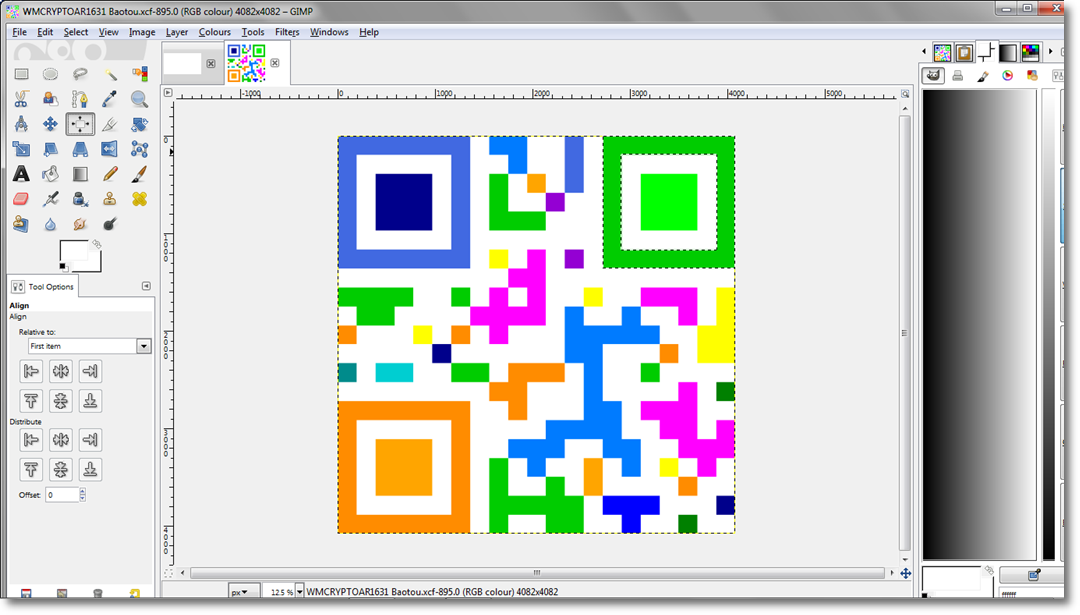Select the Scale tool

tap(21, 149)
